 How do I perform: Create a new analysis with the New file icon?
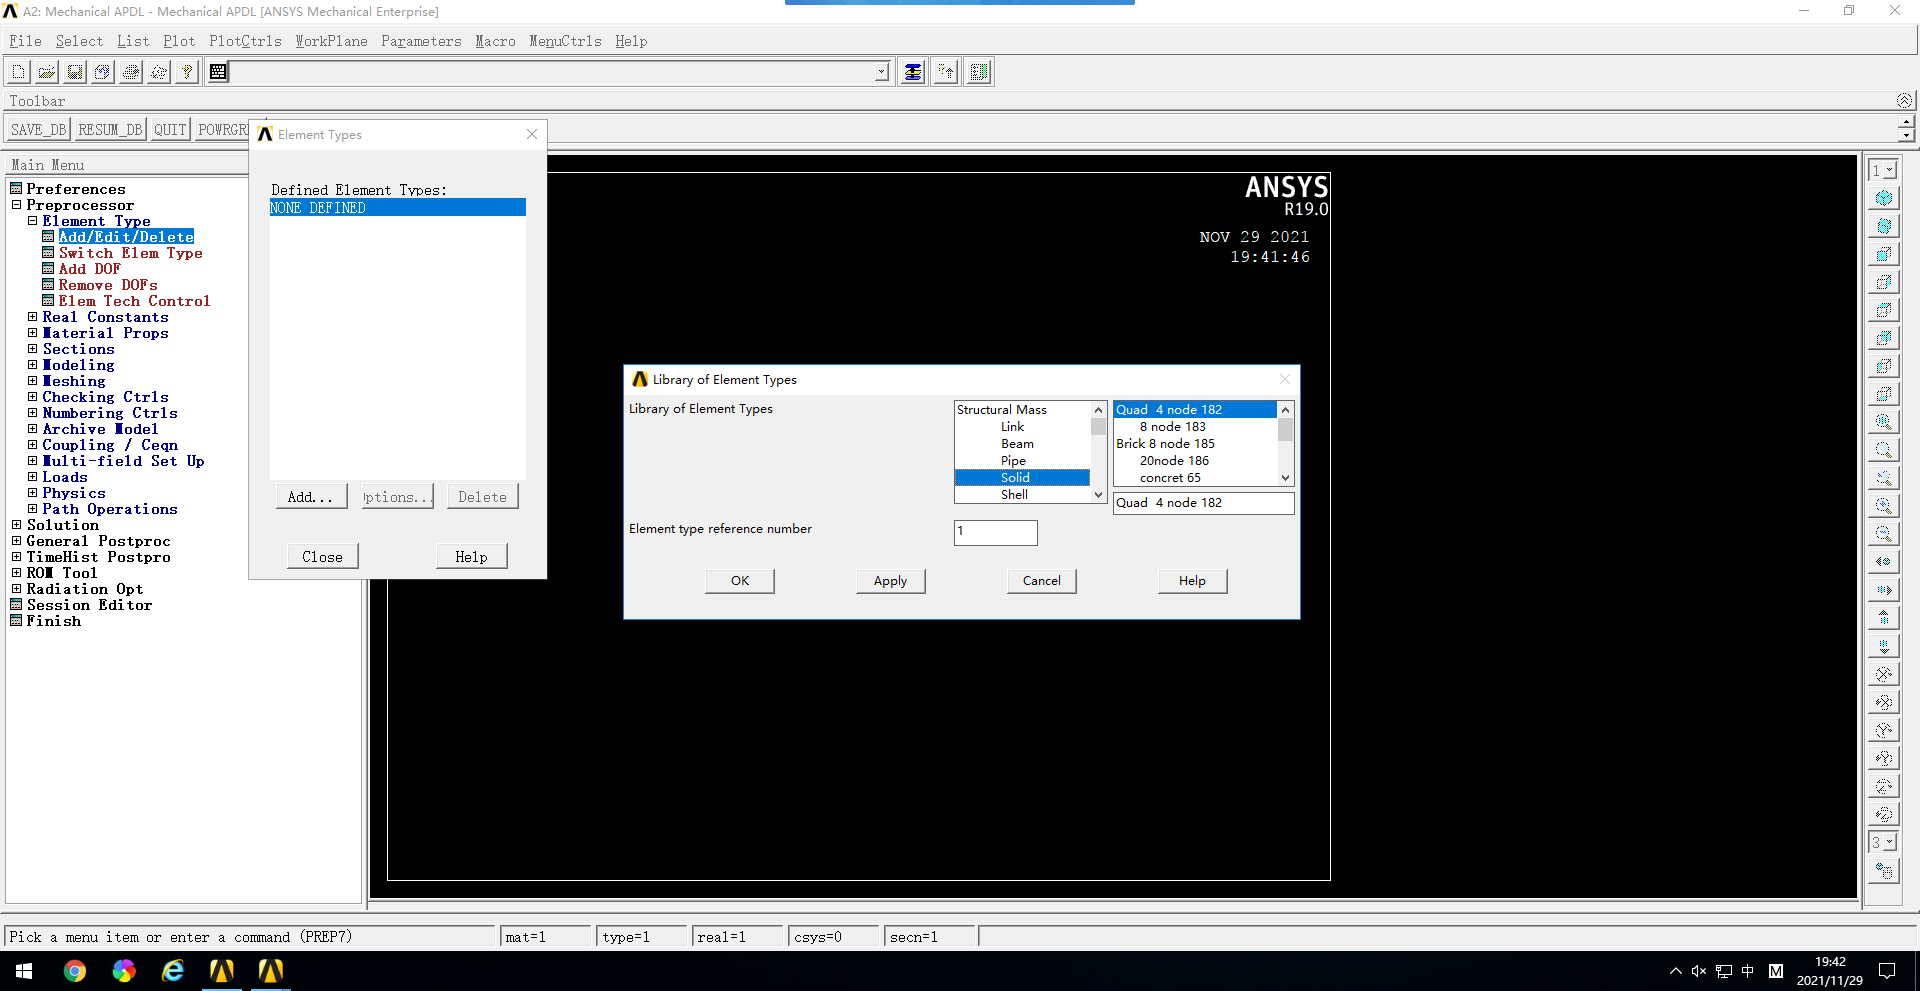pos(17,71)
